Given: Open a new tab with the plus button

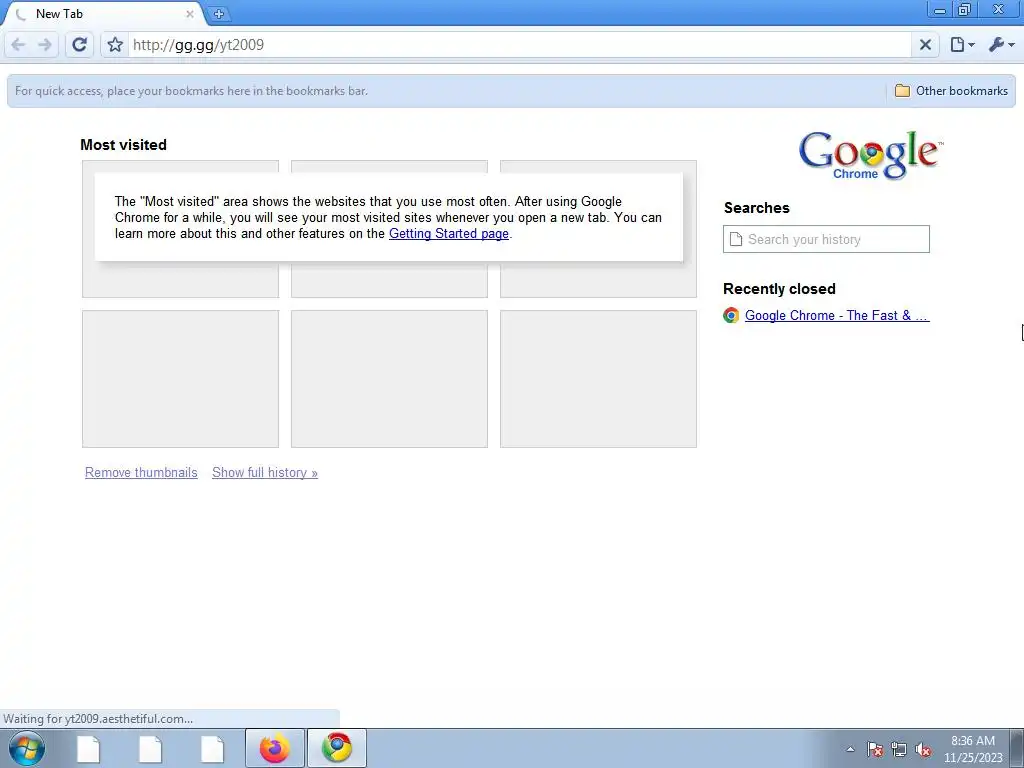Looking at the screenshot, I should (219, 13).
